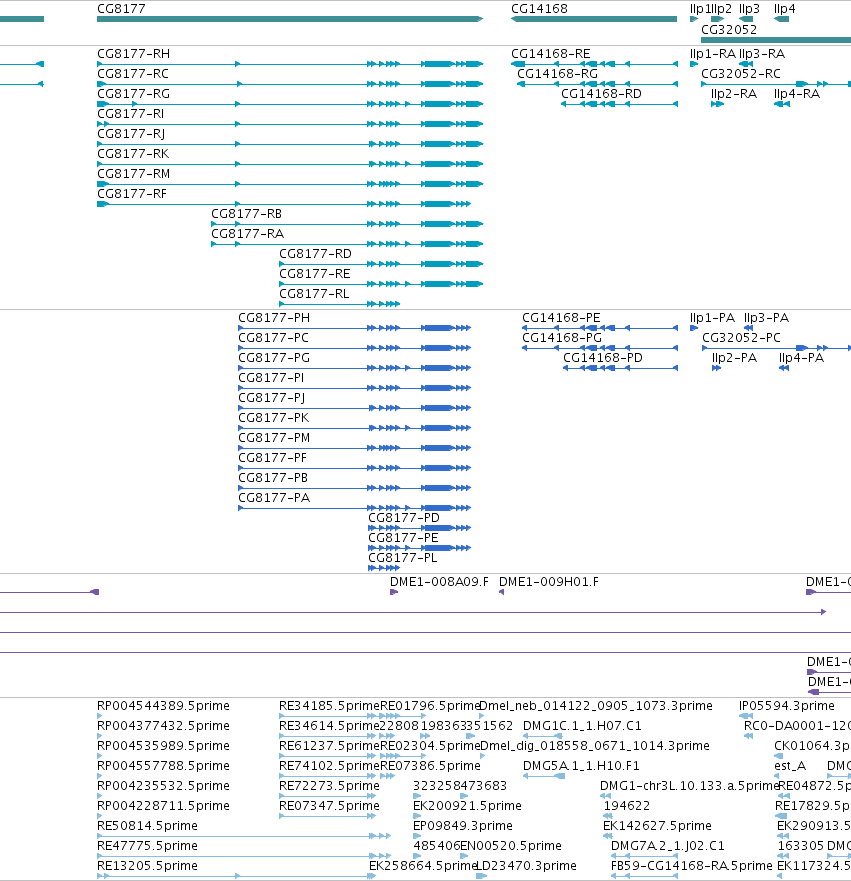The image size is (851, 881).
Task: Click transcript Ilp1-RA
Action: pyautogui.click(x=713, y=54)
